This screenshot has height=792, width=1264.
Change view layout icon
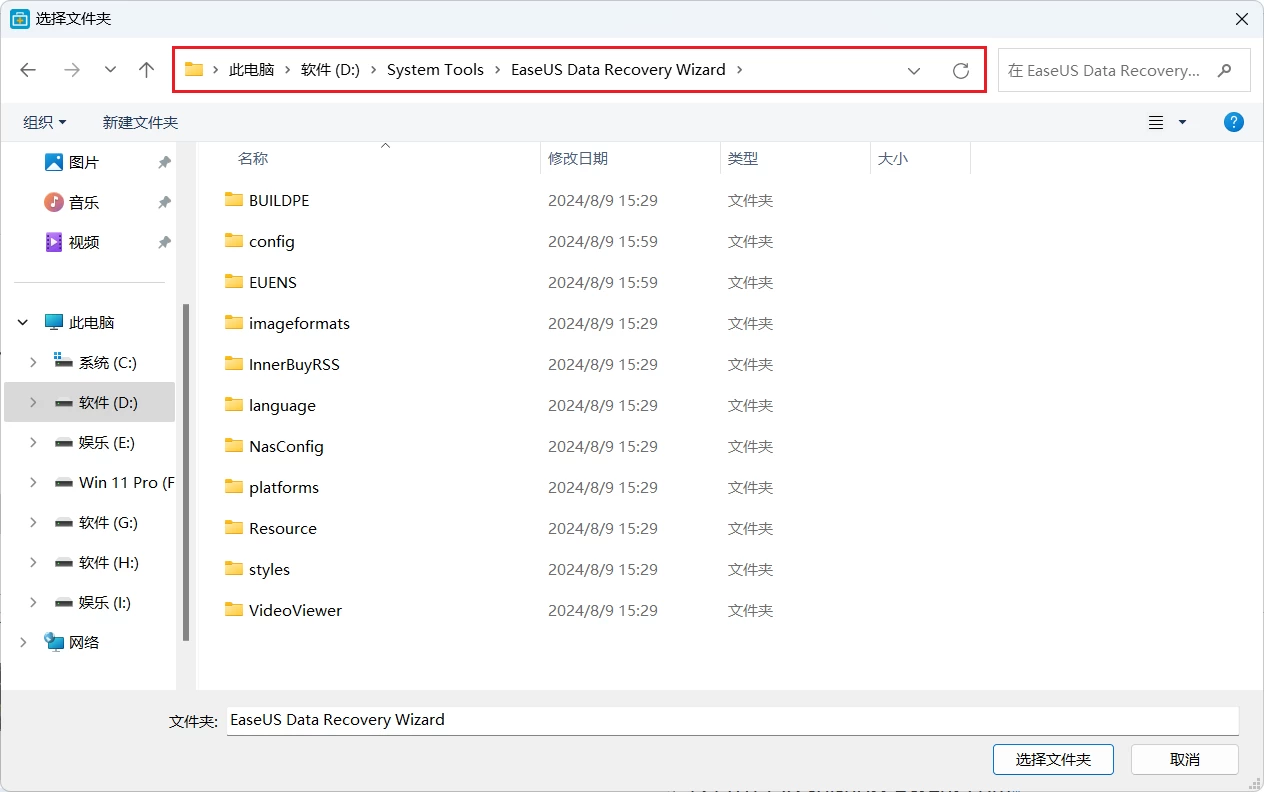[1156, 122]
